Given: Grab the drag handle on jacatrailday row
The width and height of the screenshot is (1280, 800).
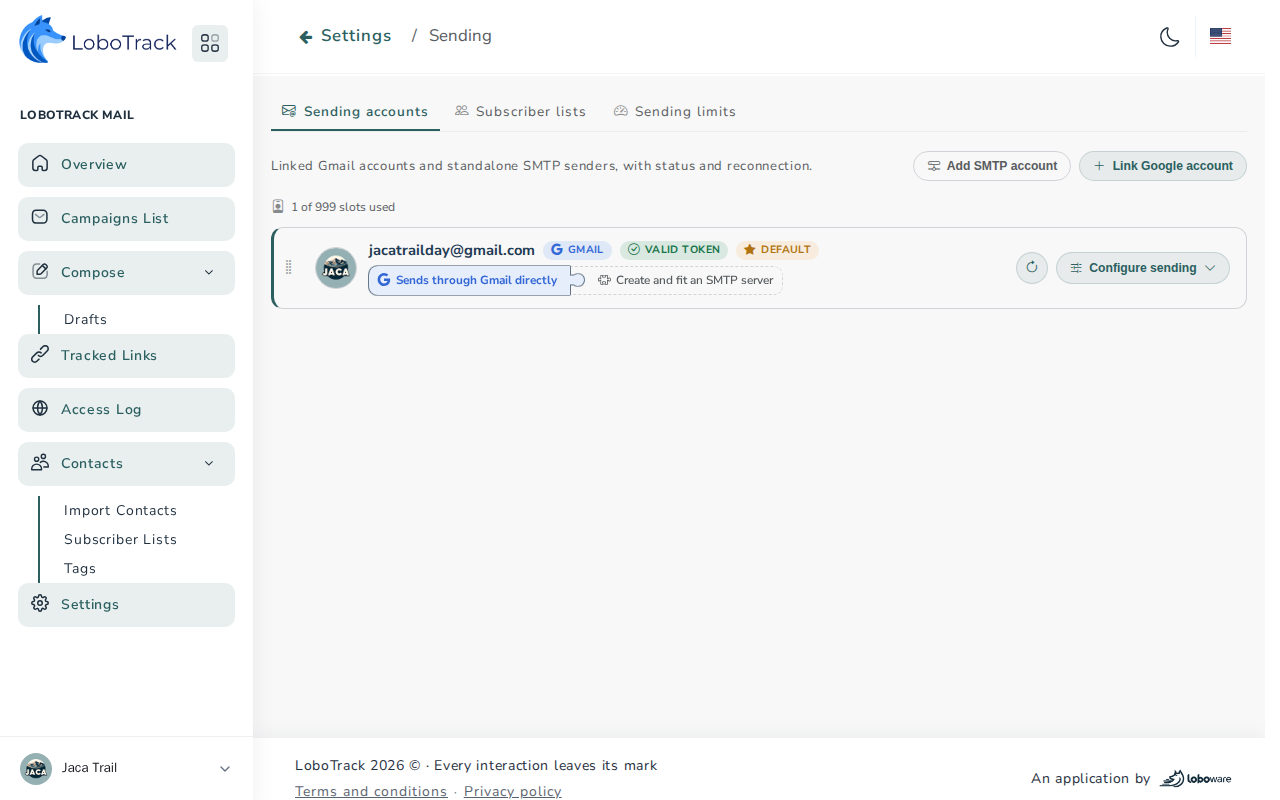Looking at the screenshot, I should point(289,267).
